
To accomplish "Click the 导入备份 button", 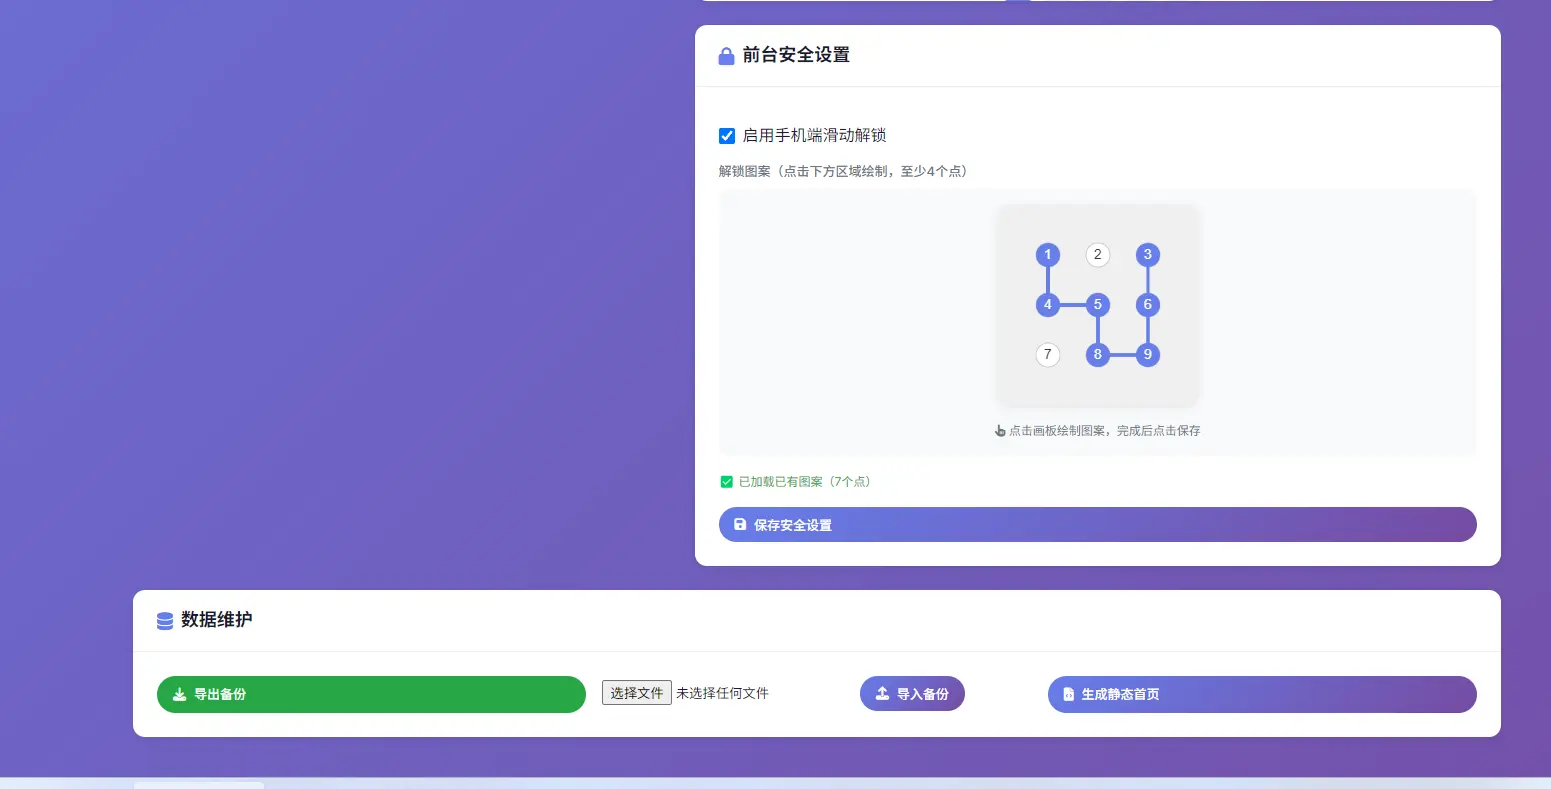I will pos(912,694).
